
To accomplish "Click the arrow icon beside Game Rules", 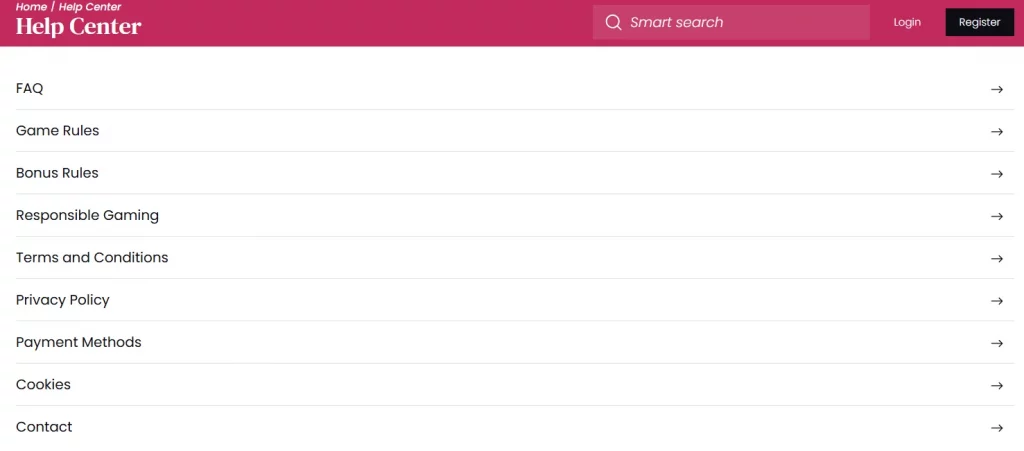I will [997, 131].
